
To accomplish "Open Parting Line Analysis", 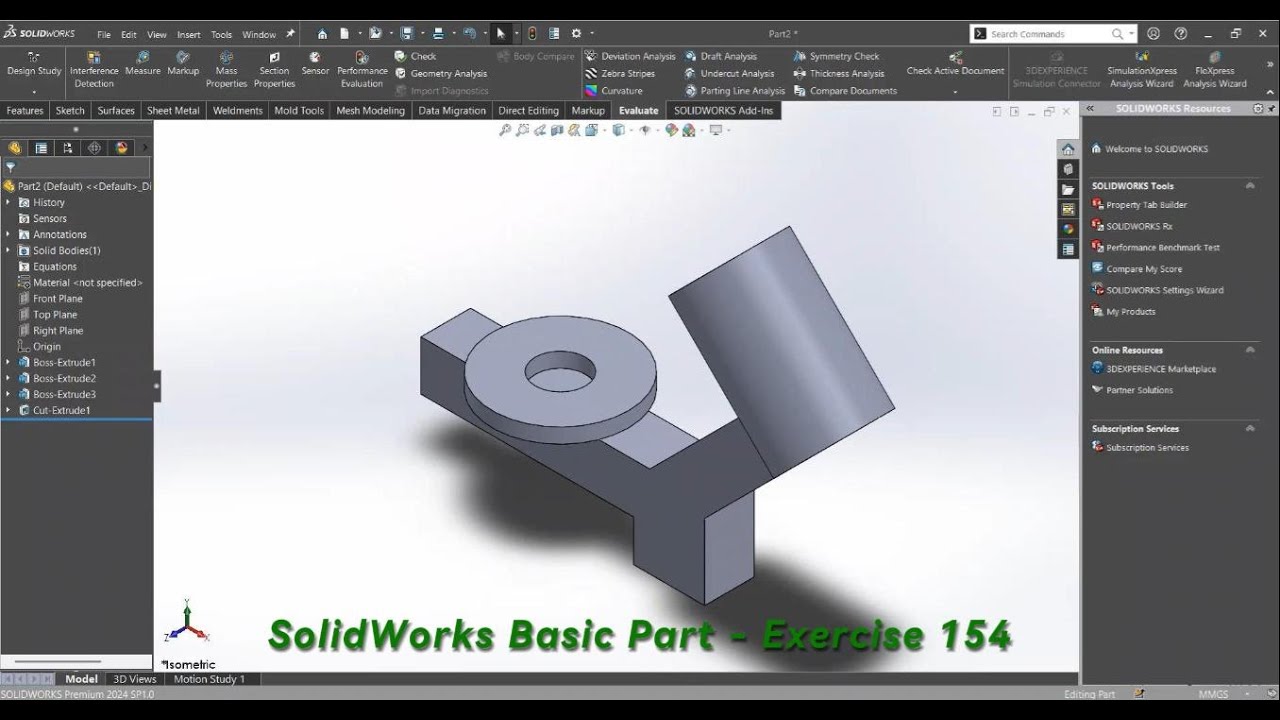I will coord(735,90).
